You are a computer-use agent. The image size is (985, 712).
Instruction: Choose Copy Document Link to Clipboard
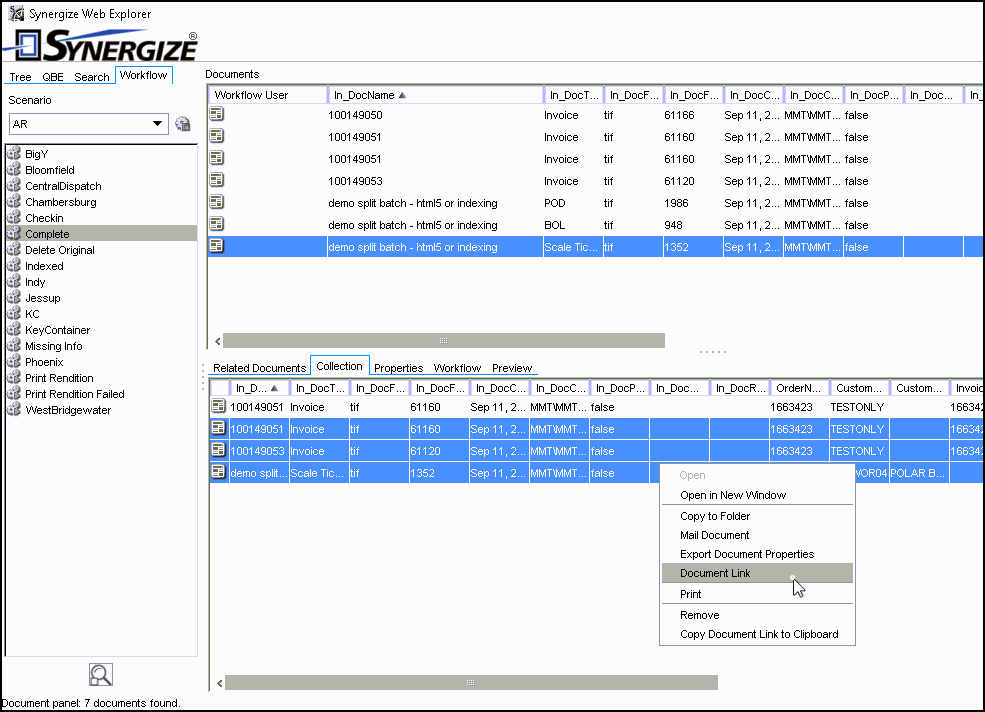point(758,634)
